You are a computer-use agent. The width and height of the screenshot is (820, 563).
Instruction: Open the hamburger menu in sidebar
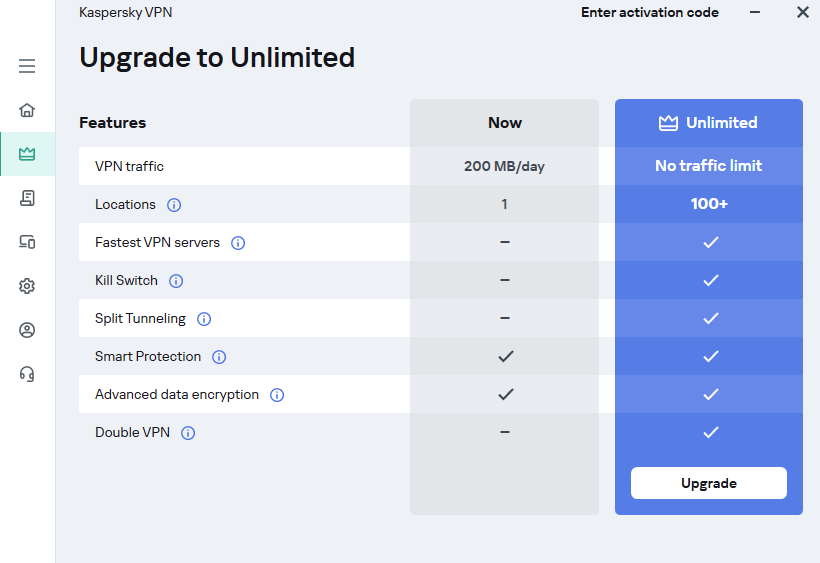click(27, 66)
